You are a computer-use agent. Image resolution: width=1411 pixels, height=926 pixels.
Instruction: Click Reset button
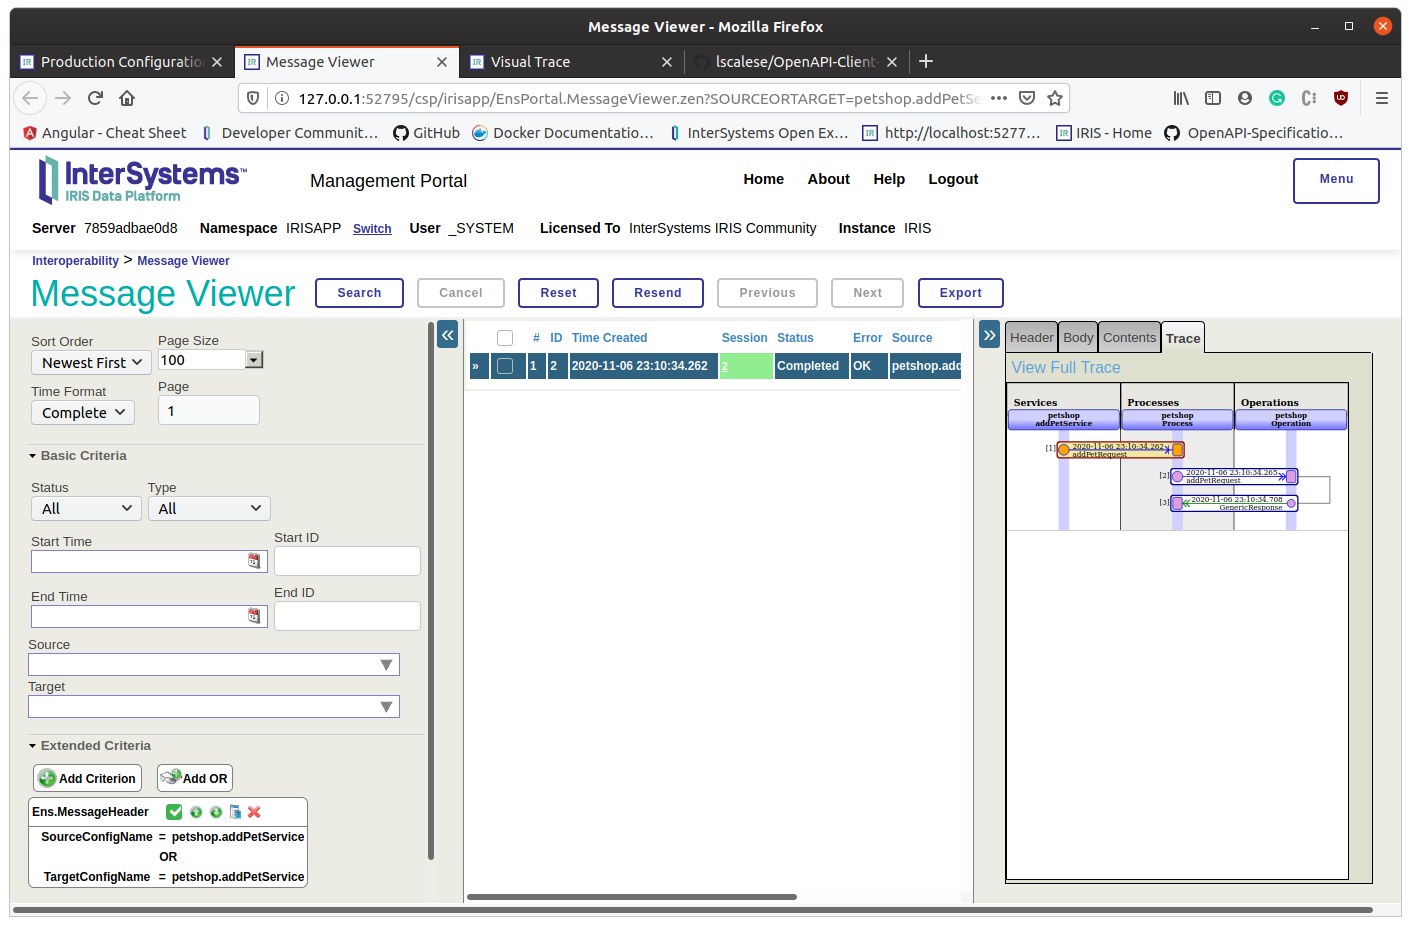coord(558,293)
